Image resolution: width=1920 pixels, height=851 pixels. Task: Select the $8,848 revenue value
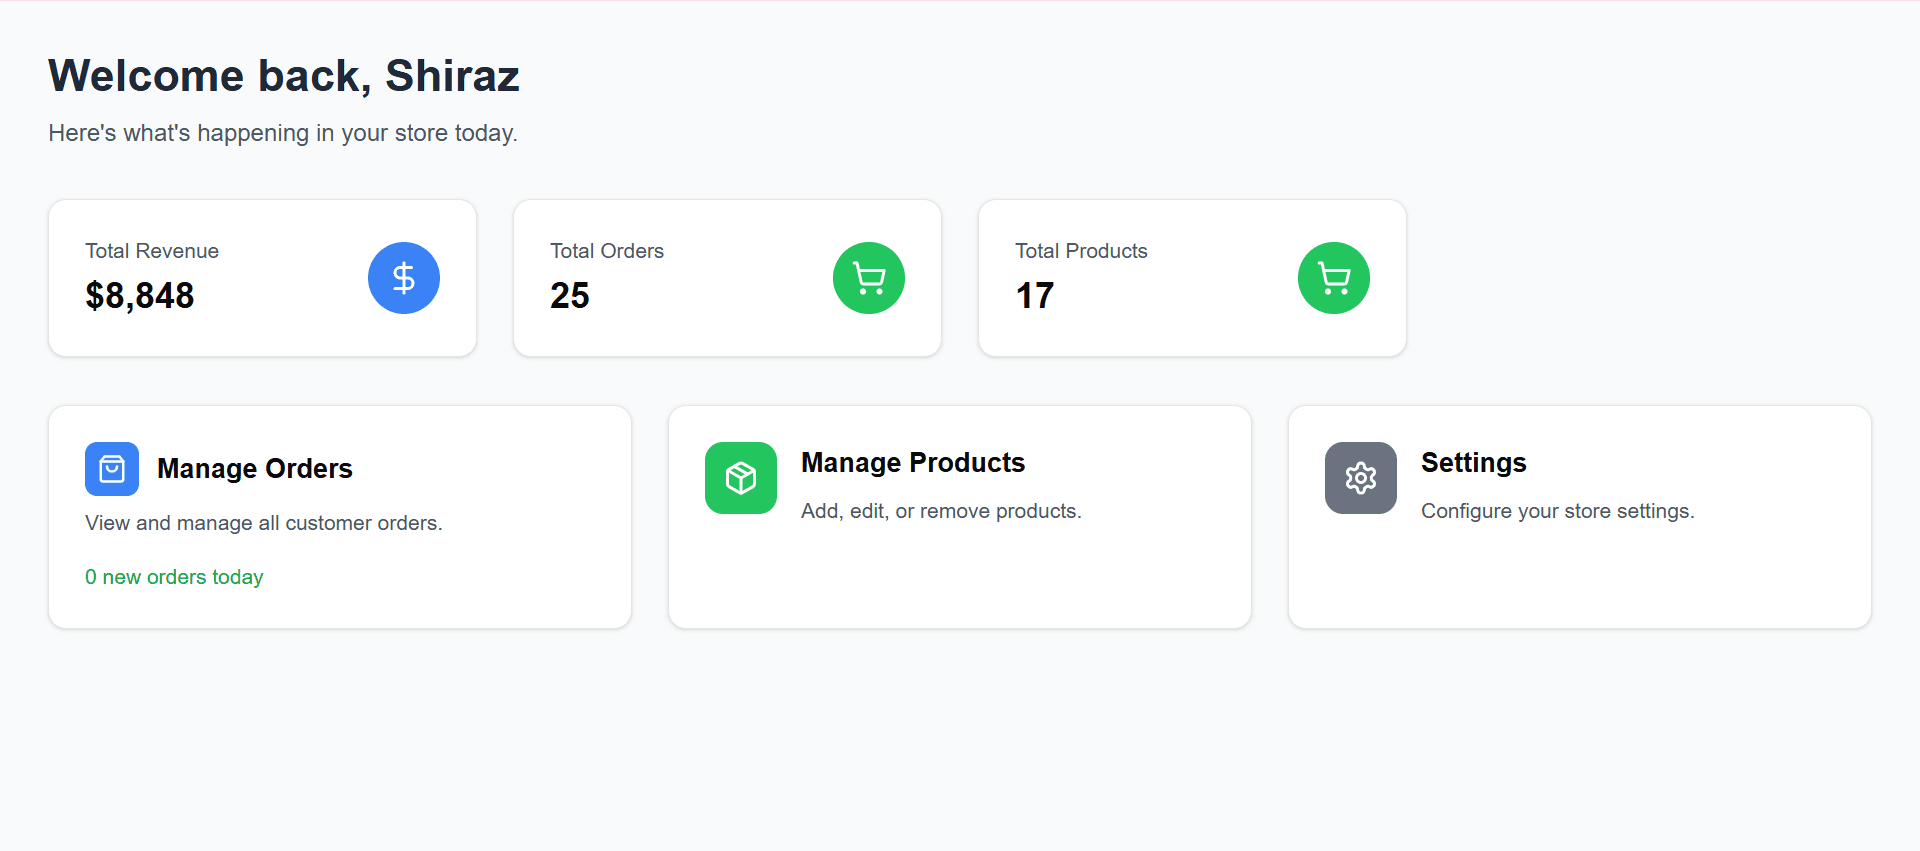140,296
